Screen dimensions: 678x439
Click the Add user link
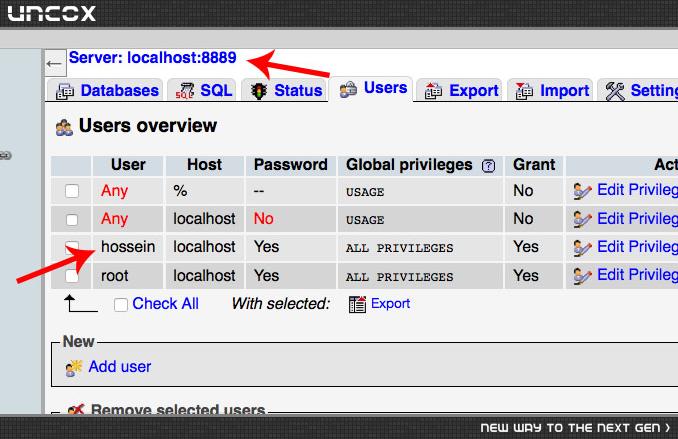[x=120, y=367]
